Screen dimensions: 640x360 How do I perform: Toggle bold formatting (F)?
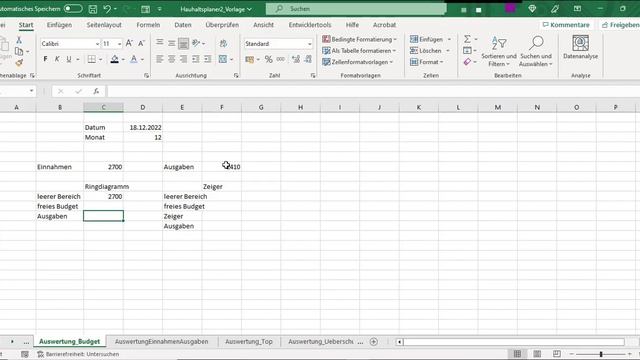[45, 59]
